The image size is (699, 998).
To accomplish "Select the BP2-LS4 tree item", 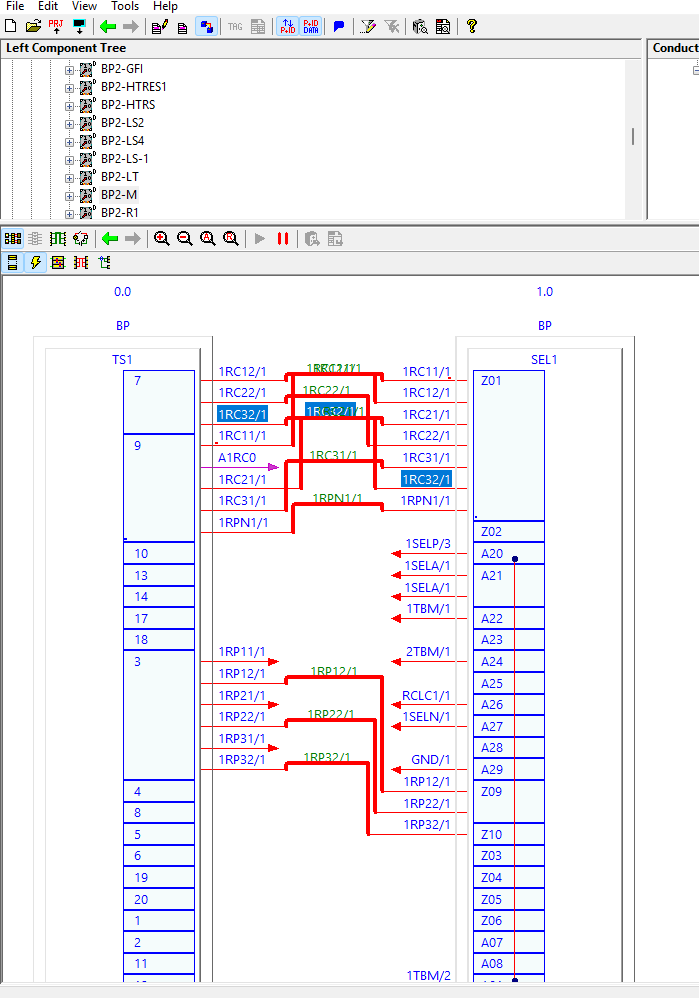I will click(x=122, y=141).
